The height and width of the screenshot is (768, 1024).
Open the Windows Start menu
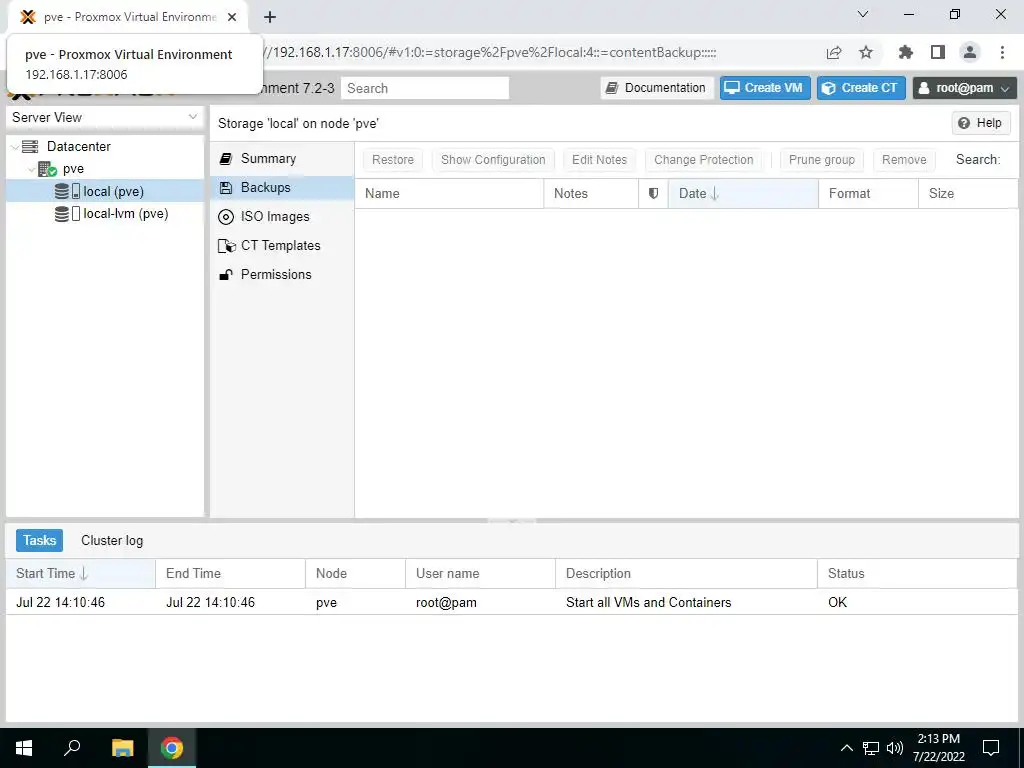click(24, 748)
